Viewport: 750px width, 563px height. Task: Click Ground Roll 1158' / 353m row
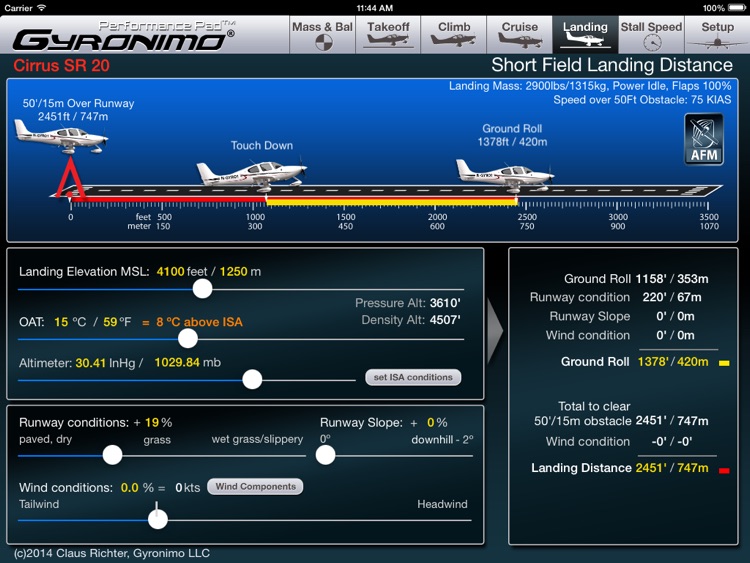[x=636, y=278]
